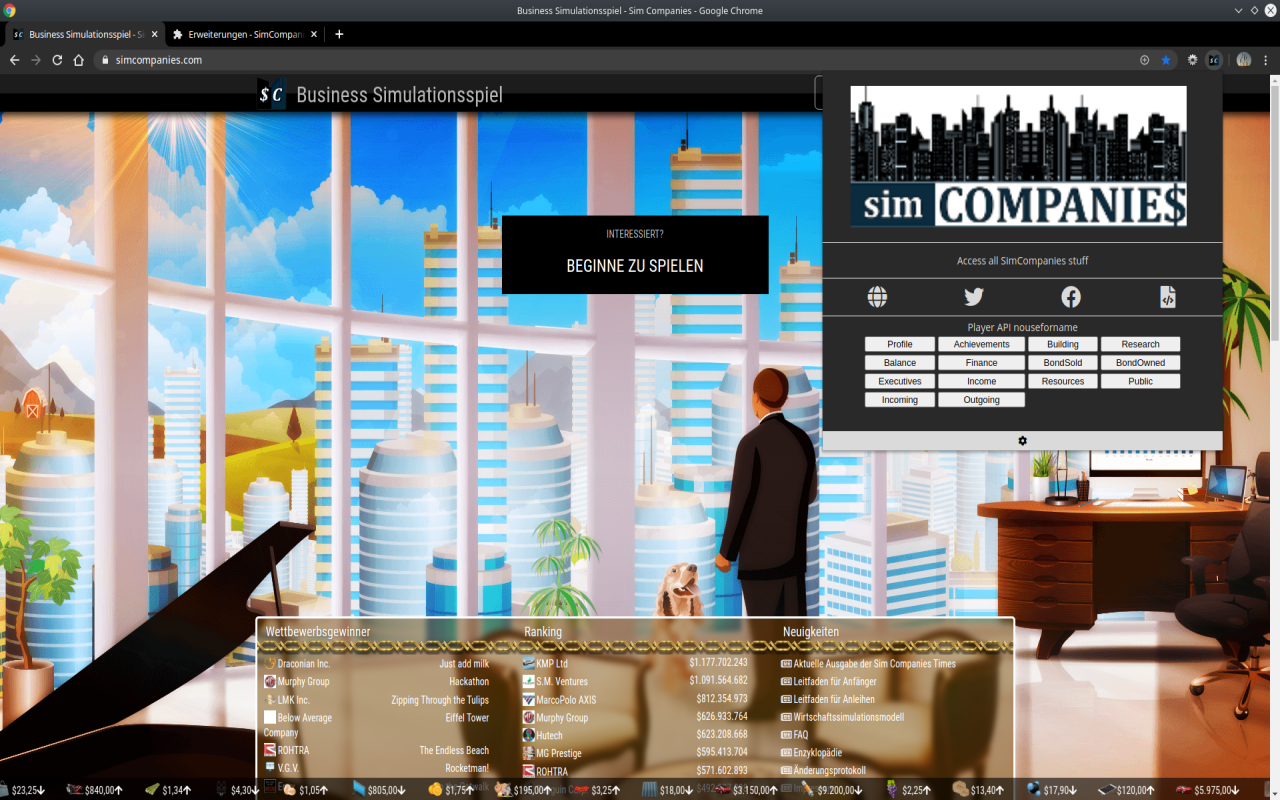The height and width of the screenshot is (800, 1280).
Task: Click the Resources button
Action: [1063, 381]
